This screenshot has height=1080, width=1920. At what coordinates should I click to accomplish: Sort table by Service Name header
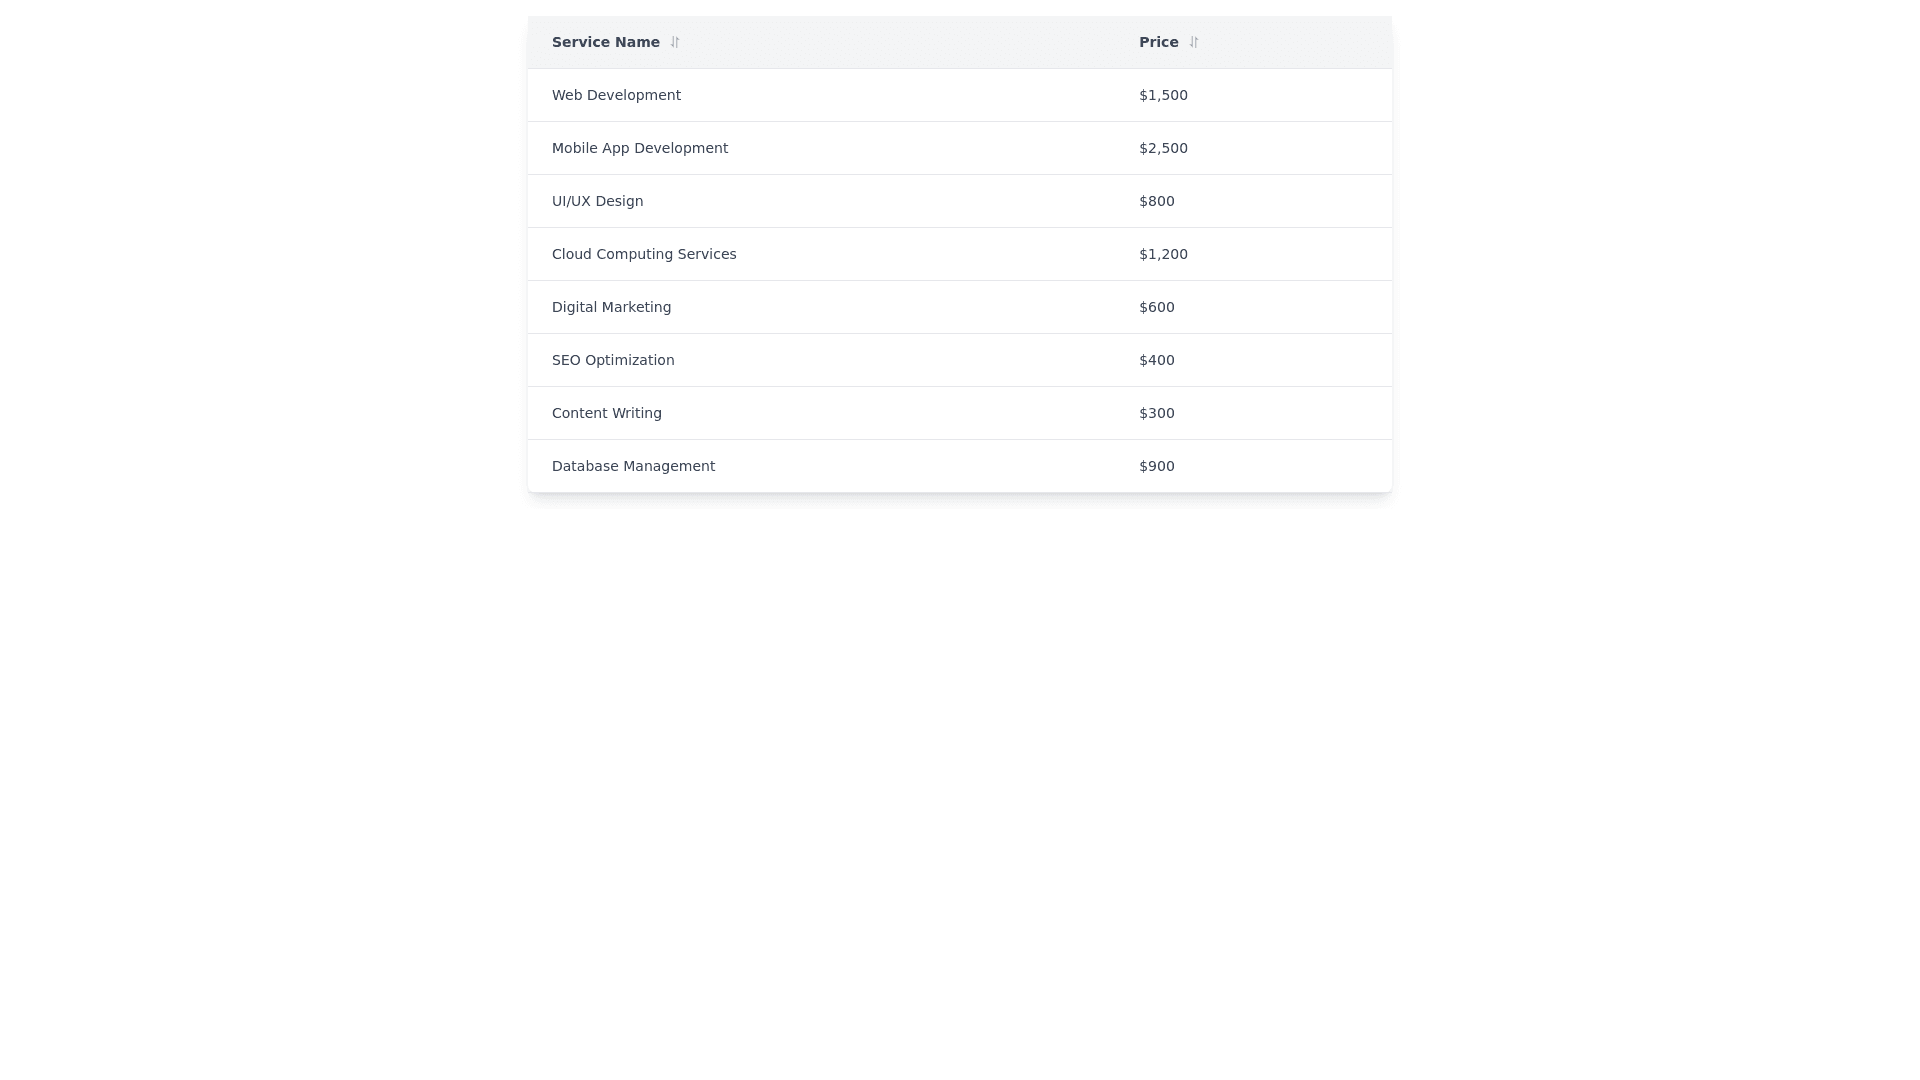click(x=605, y=42)
